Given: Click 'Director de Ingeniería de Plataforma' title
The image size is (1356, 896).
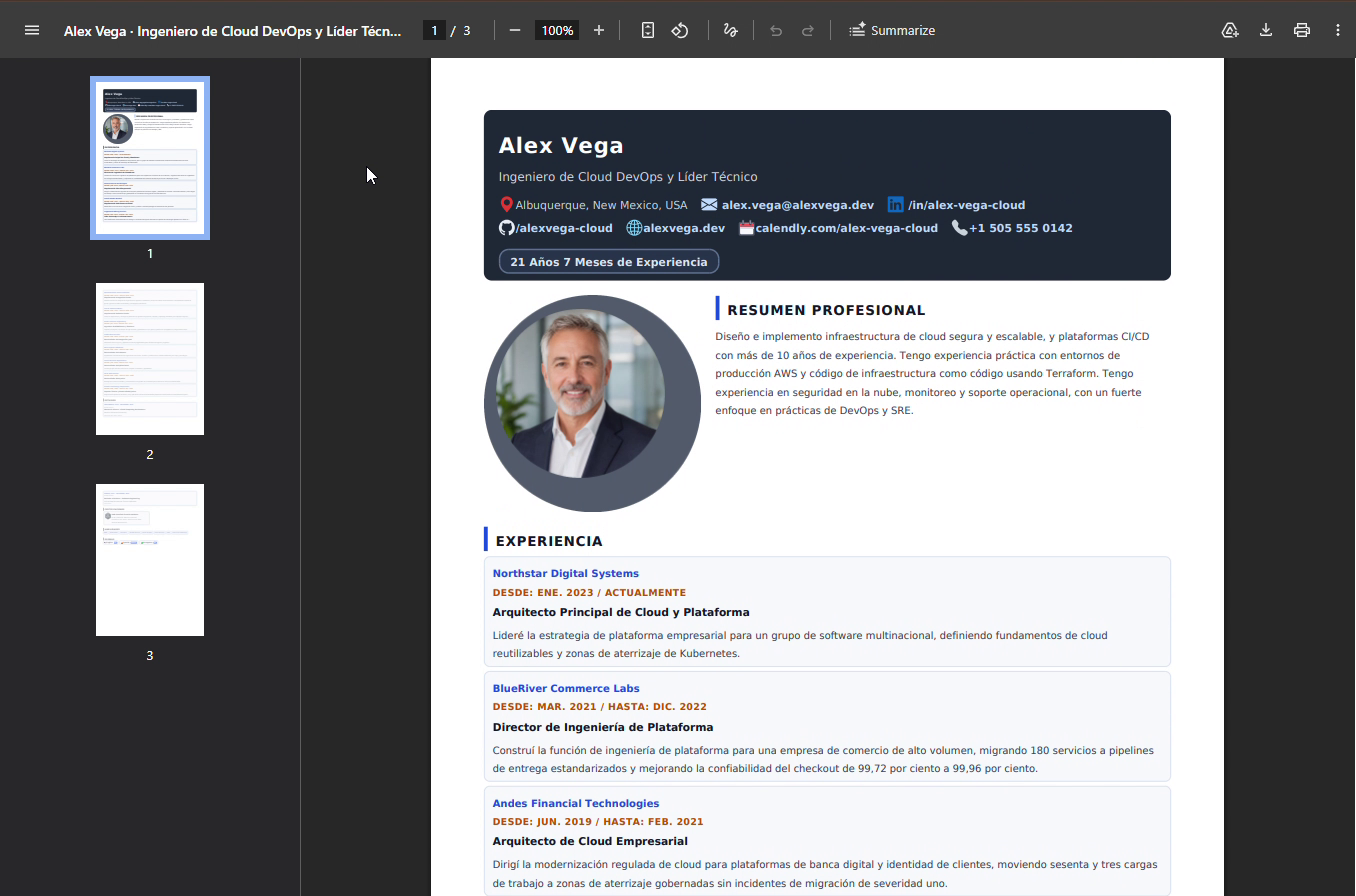Looking at the screenshot, I should click(603, 727).
